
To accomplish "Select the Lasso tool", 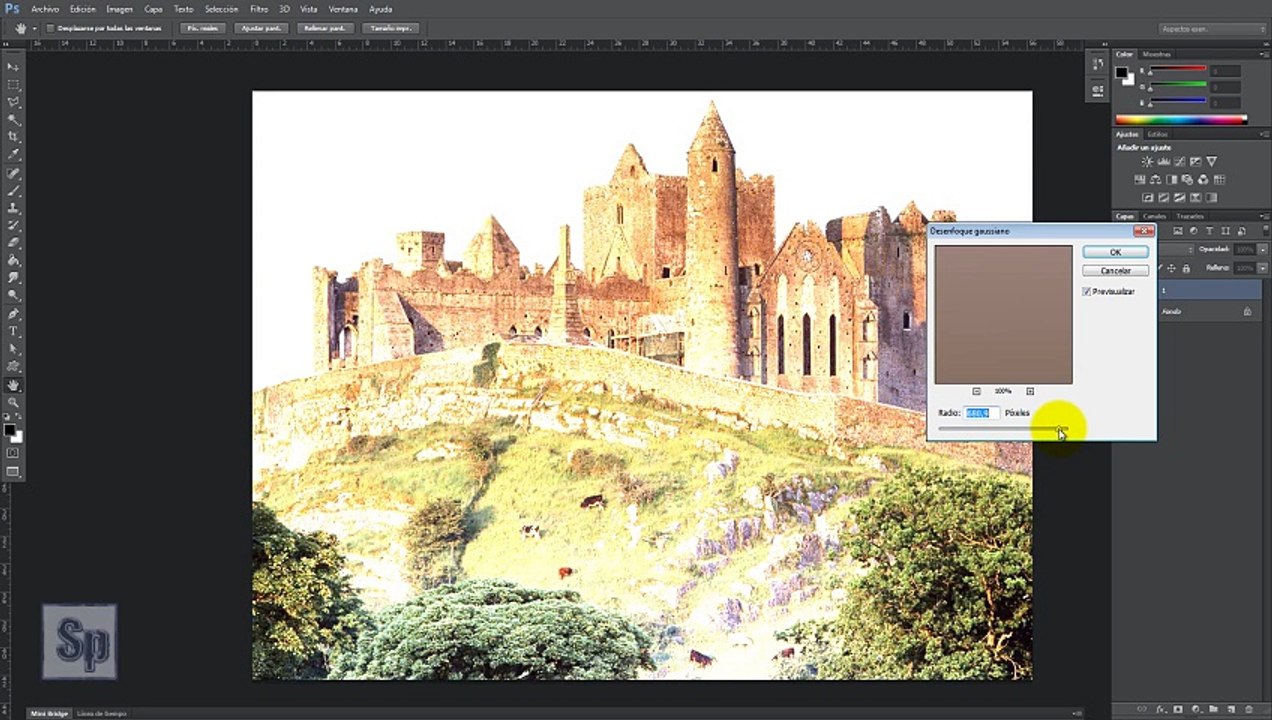I will click(x=14, y=102).
